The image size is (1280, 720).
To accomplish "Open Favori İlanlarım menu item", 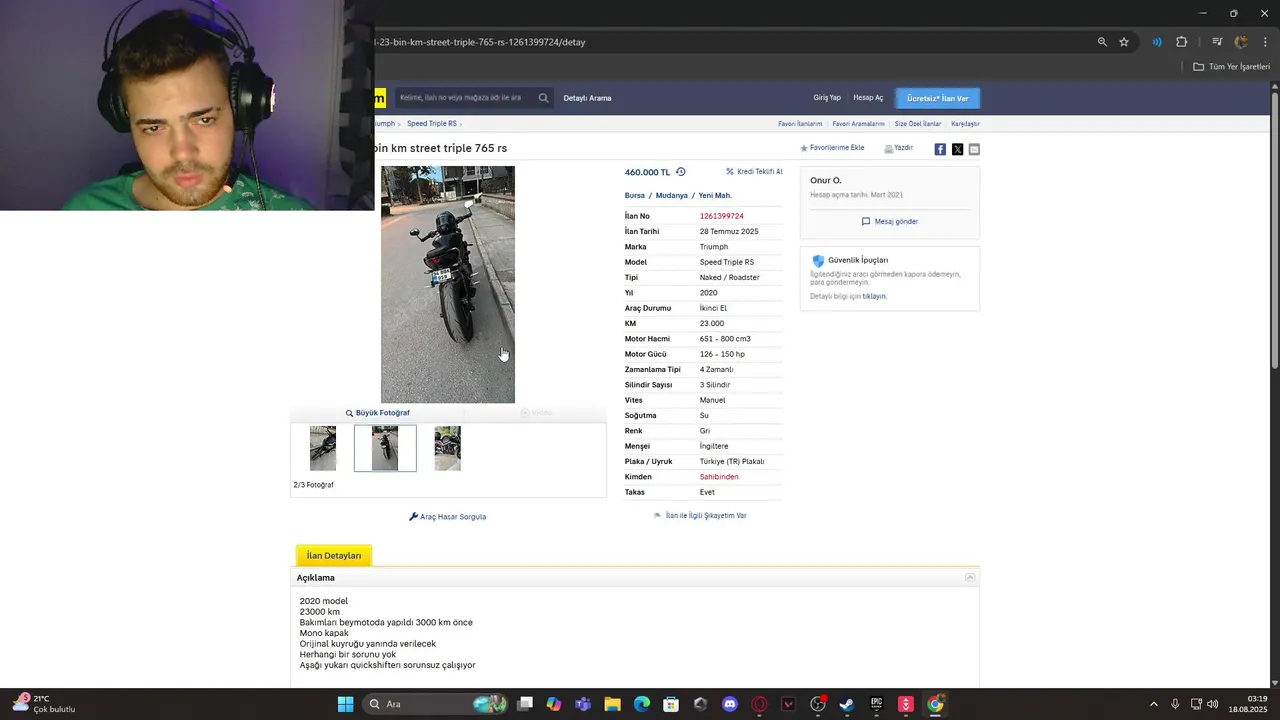I will tap(800, 124).
